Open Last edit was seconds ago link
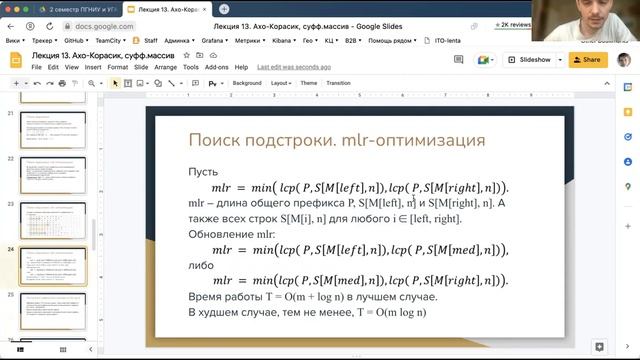Viewport: 640px width, 360px height. pyautogui.click(x=294, y=67)
